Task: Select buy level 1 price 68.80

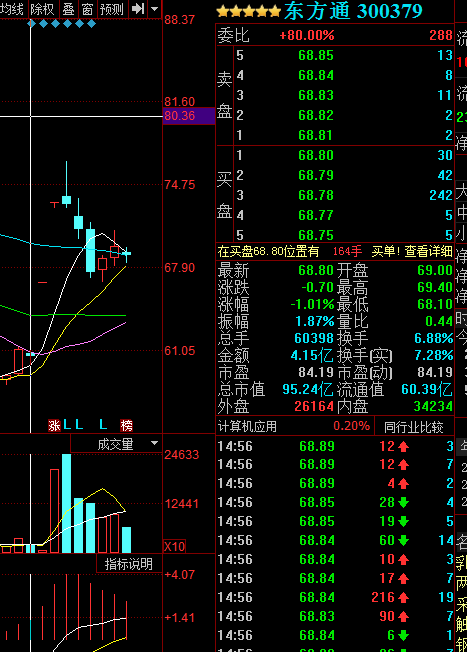Action: click(x=316, y=155)
